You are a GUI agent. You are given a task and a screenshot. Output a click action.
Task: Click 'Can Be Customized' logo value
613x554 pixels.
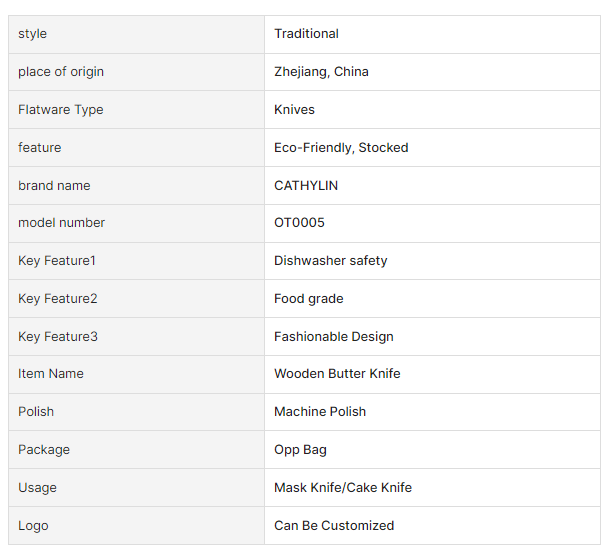tap(334, 526)
